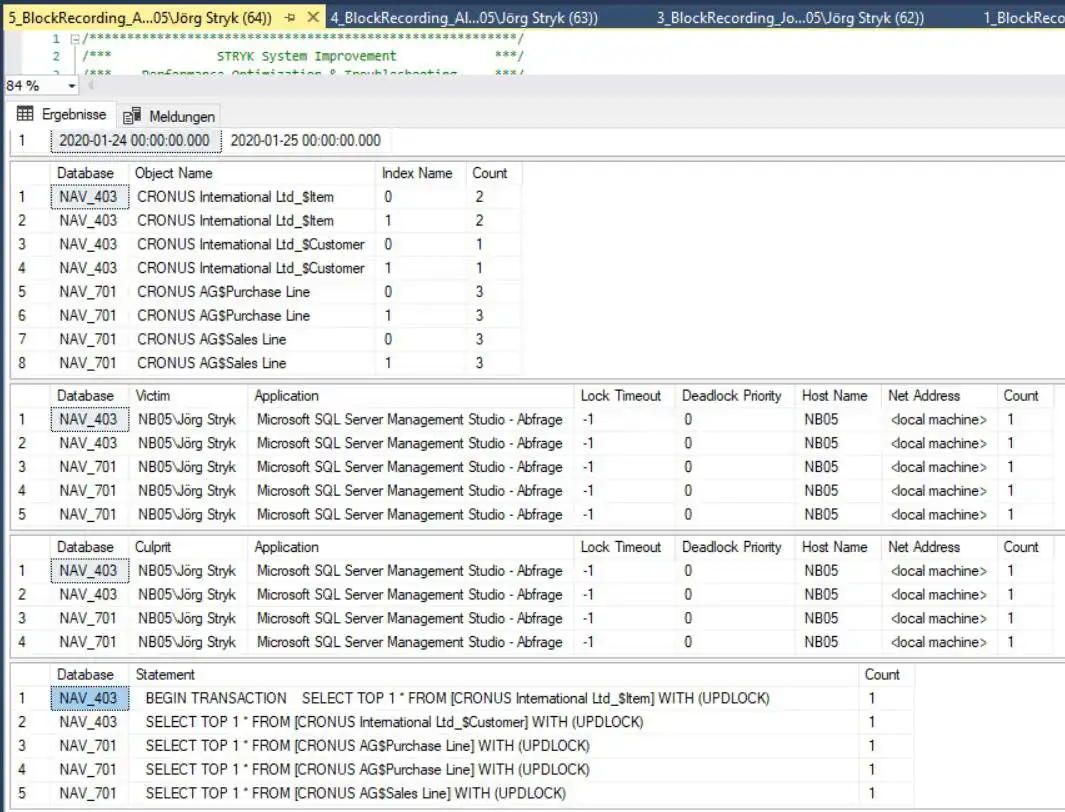The image size is (1065, 812).
Task: Select row header 8 in object grid
Action: 30,363
